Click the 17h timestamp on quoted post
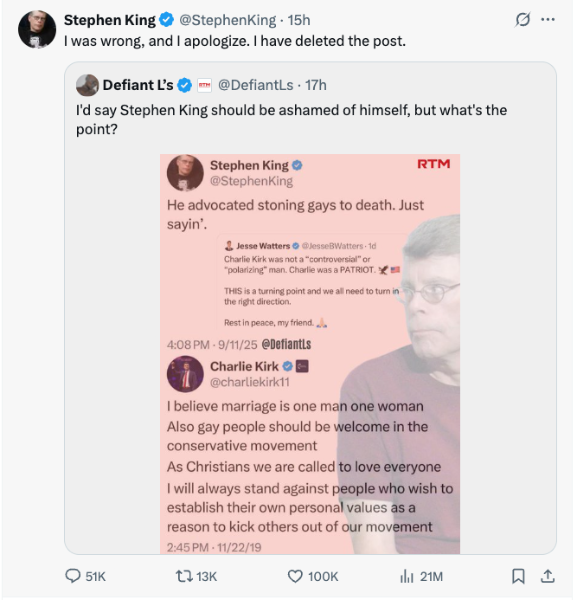577x600 pixels. [316, 85]
